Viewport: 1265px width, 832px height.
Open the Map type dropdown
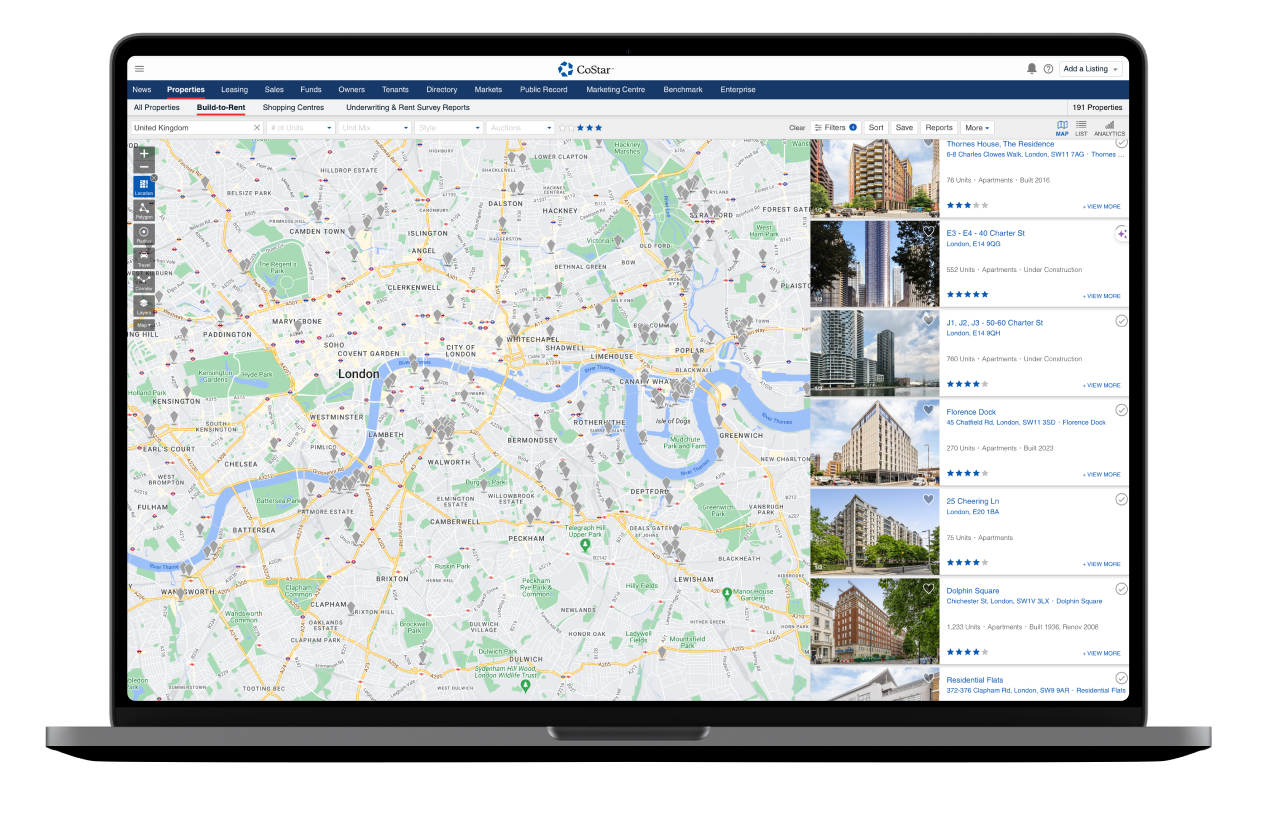coord(144,325)
